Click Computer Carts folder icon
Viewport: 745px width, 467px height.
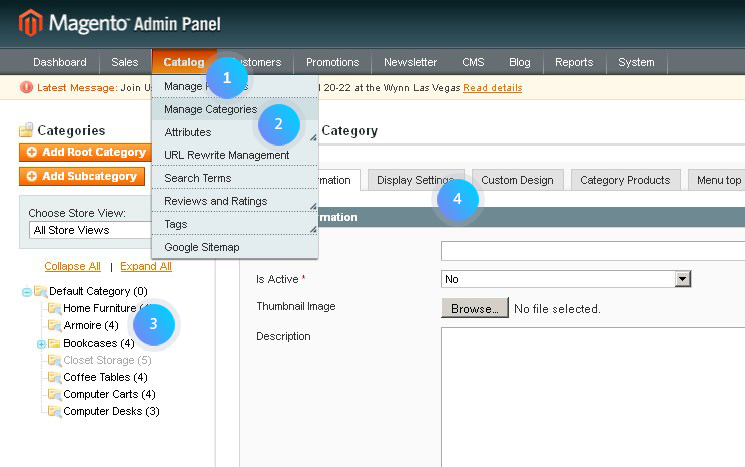[x=55, y=394]
